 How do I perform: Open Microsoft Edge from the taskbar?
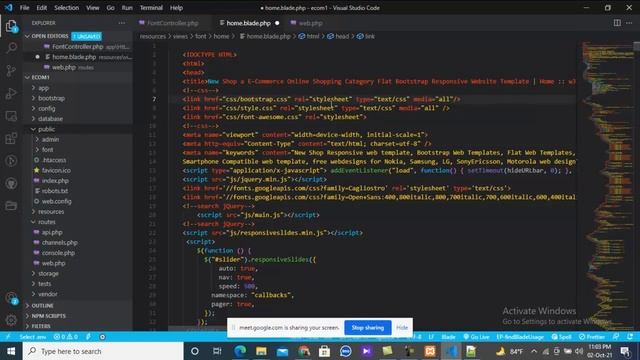coord(240,351)
